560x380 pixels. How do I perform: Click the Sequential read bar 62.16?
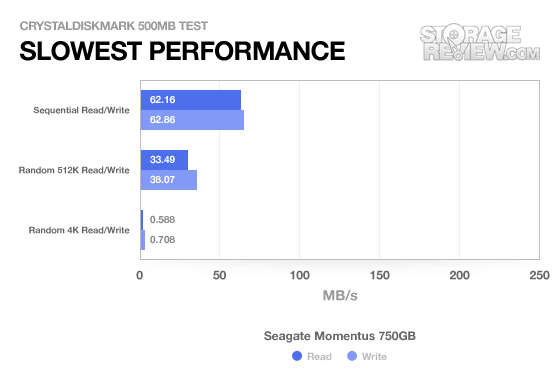click(x=191, y=100)
